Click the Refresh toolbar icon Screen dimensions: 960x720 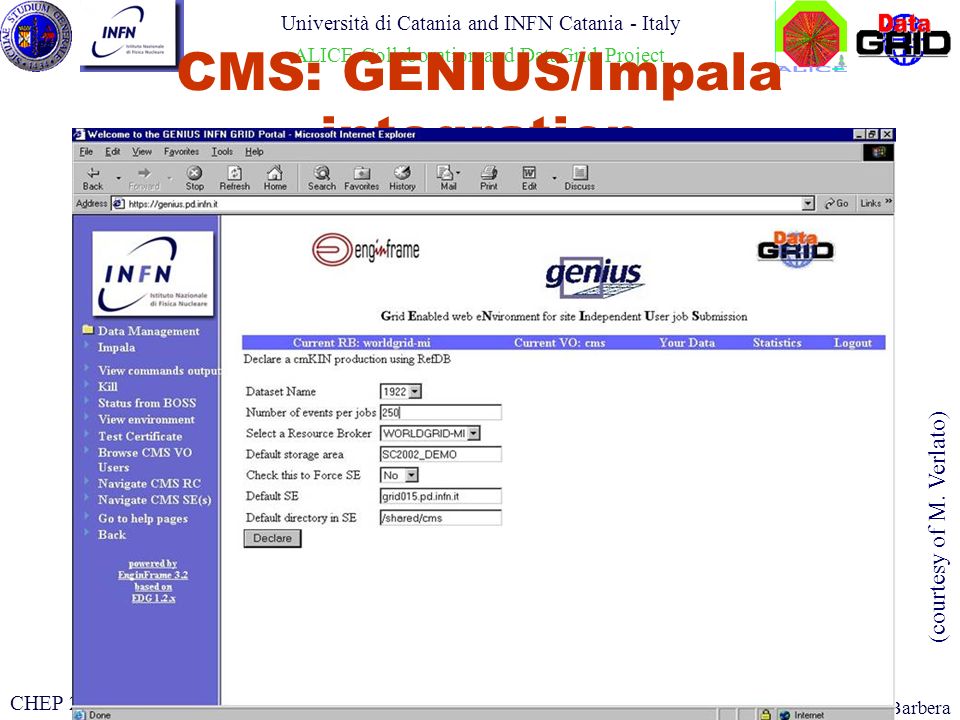click(x=234, y=178)
